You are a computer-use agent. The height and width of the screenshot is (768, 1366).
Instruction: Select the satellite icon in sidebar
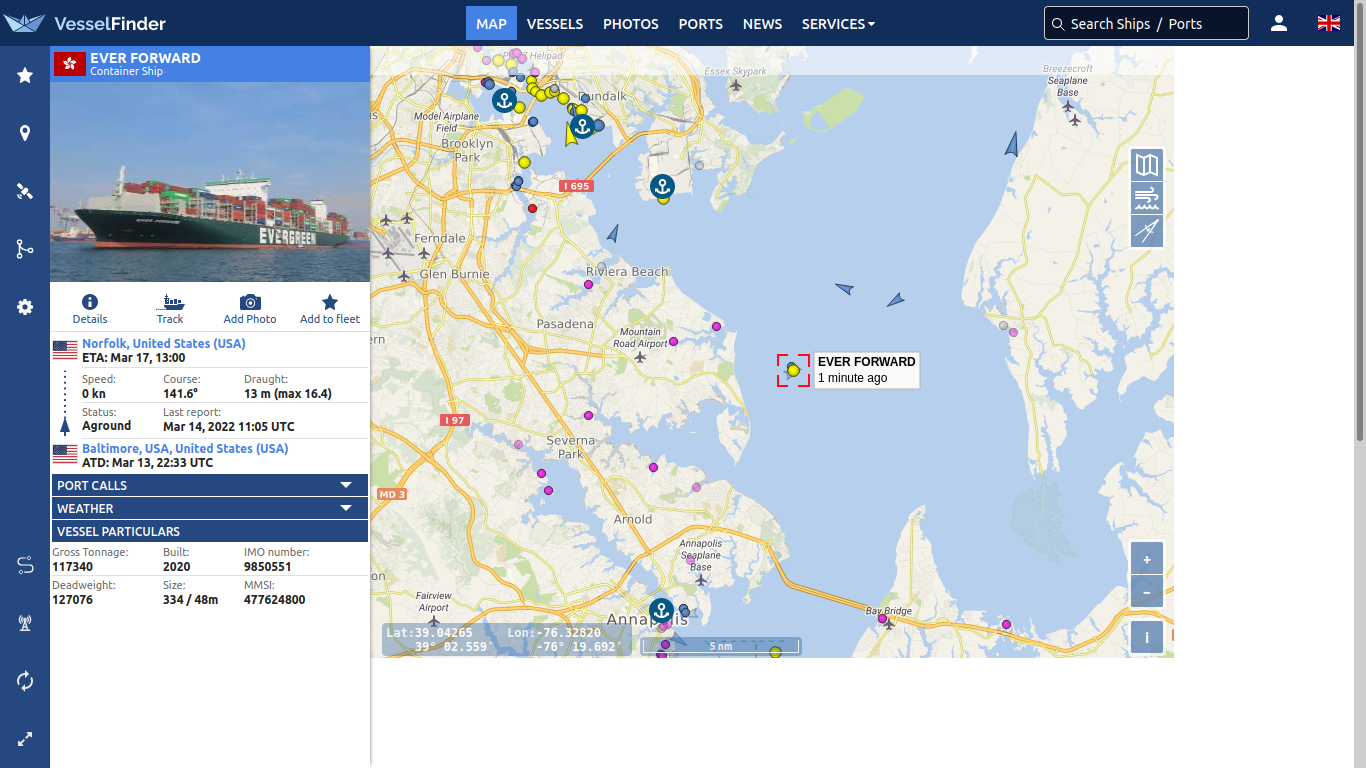tap(25, 191)
